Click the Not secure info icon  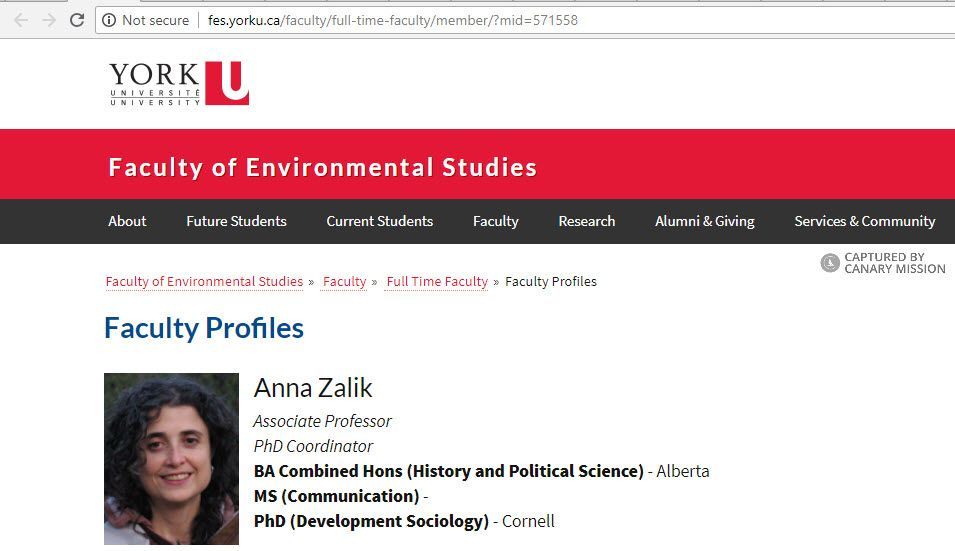[109, 20]
